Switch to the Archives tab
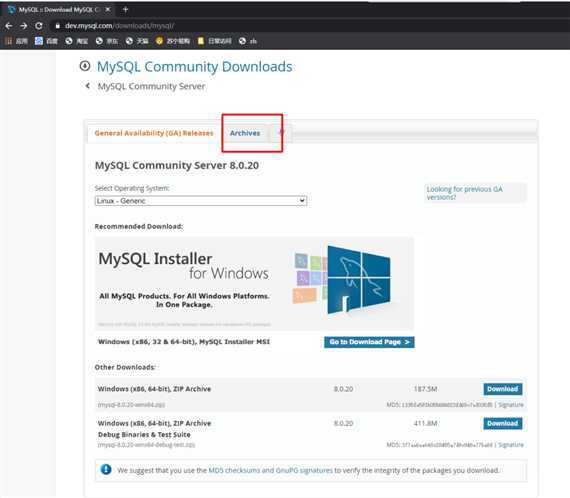570x498 pixels. coord(245,133)
